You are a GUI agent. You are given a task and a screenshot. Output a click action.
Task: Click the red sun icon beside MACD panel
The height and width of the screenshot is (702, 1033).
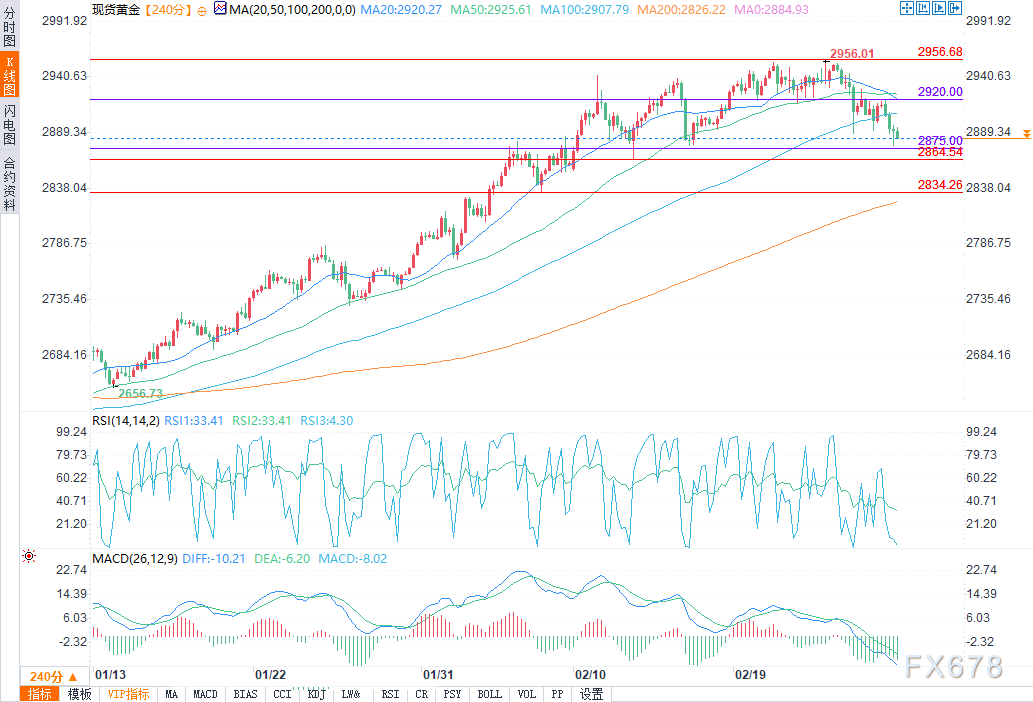coord(29,556)
